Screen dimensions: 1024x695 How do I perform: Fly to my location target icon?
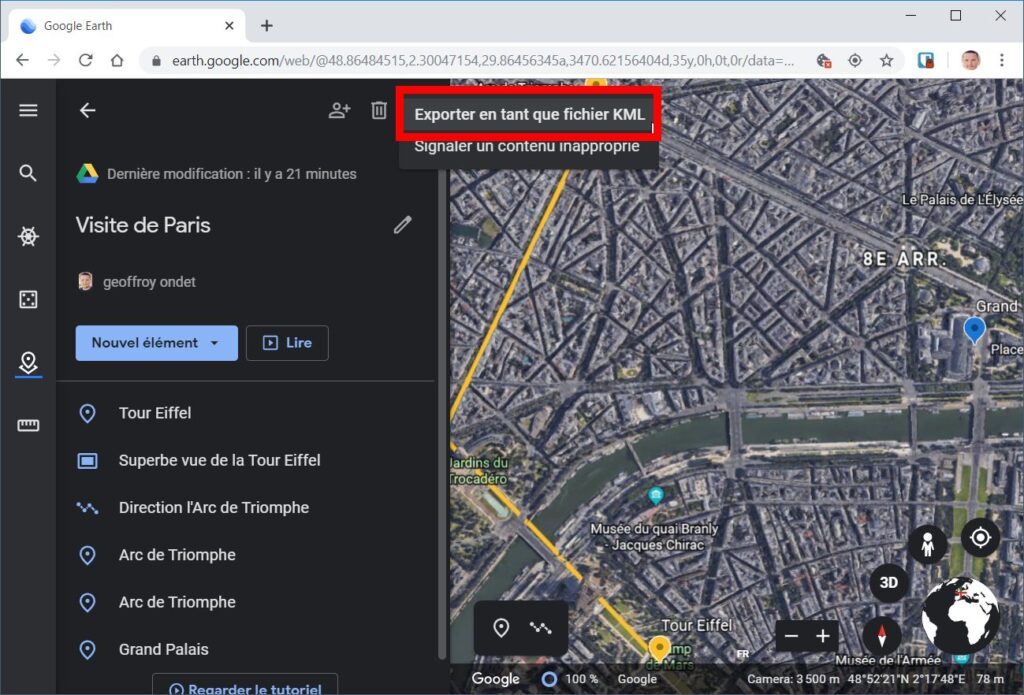(980, 538)
